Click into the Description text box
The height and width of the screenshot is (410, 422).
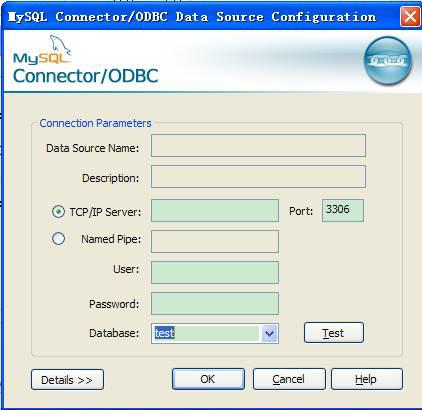coord(258,177)
